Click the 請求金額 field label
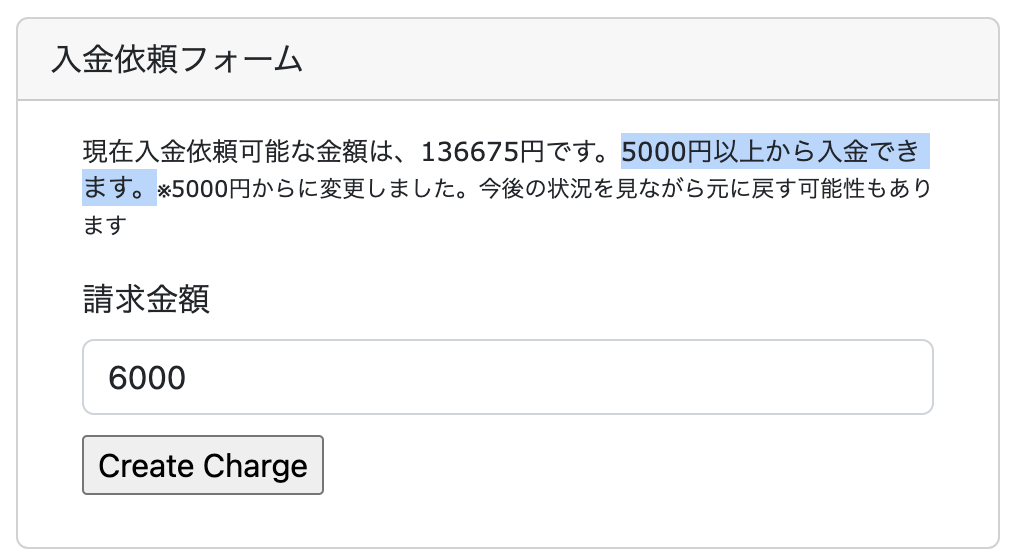 pos(146,299)
